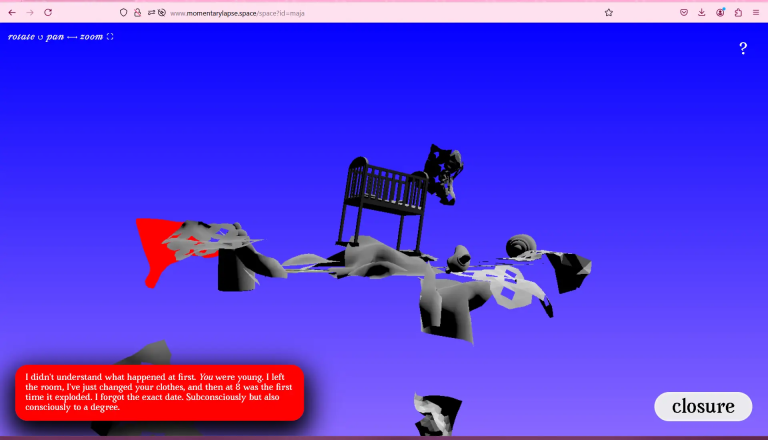The height and width of the screenshot is (440, 768).
Task: Click the snail-shaped 3D object
Action: pyautogui.click(x=521, y=246)
